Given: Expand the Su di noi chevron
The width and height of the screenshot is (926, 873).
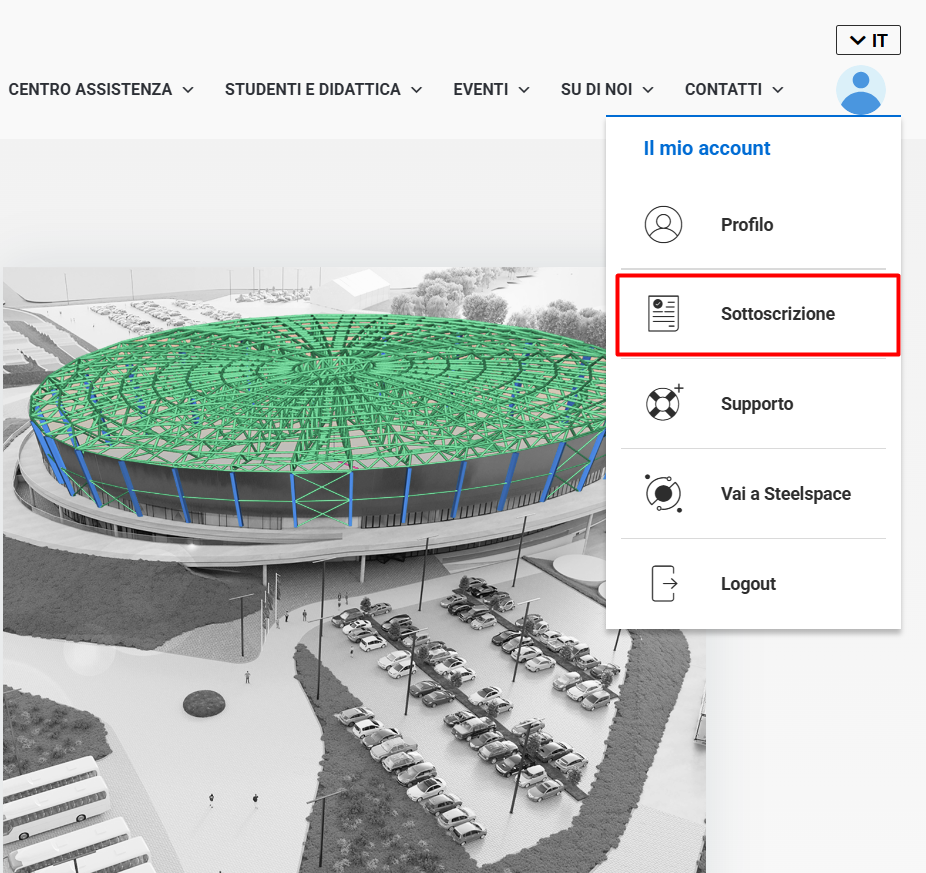Looking at the screenshot, I should [x=648, y=90].
